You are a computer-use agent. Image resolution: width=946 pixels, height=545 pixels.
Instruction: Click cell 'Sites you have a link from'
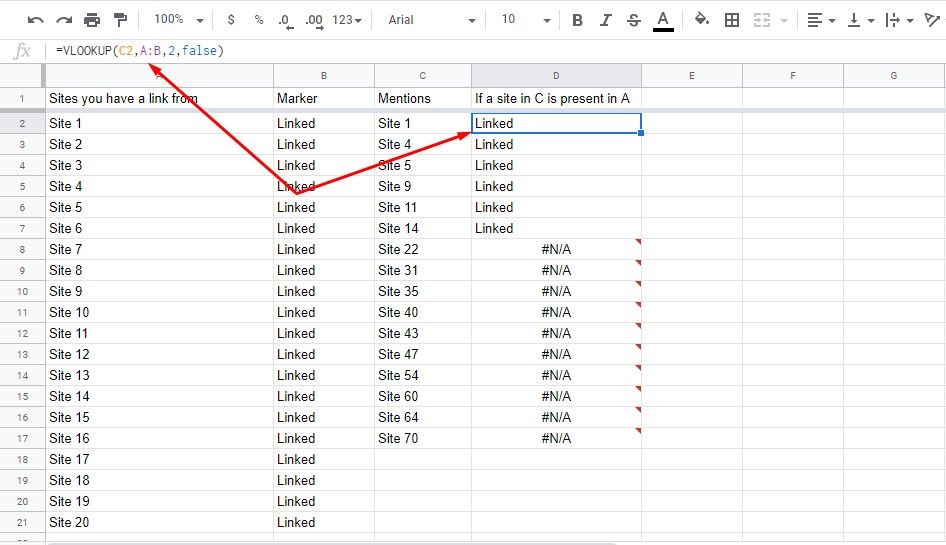pyautogui.click(x=160, y=98)
